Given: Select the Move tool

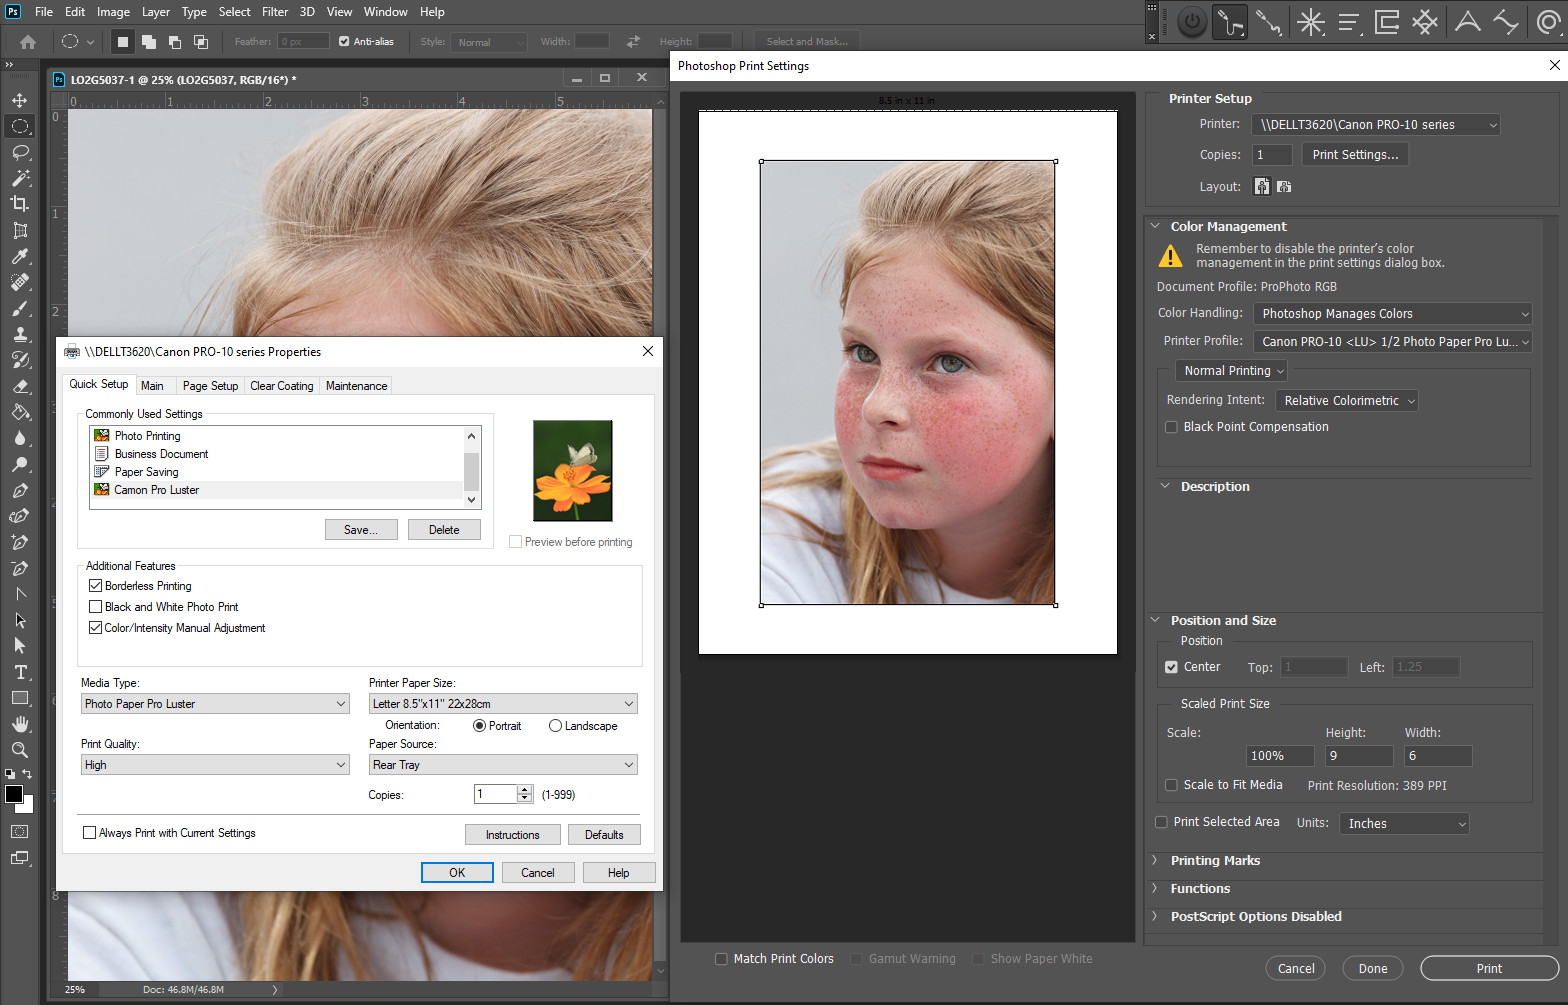Looking at the screenshot, I should click(19, 100).
